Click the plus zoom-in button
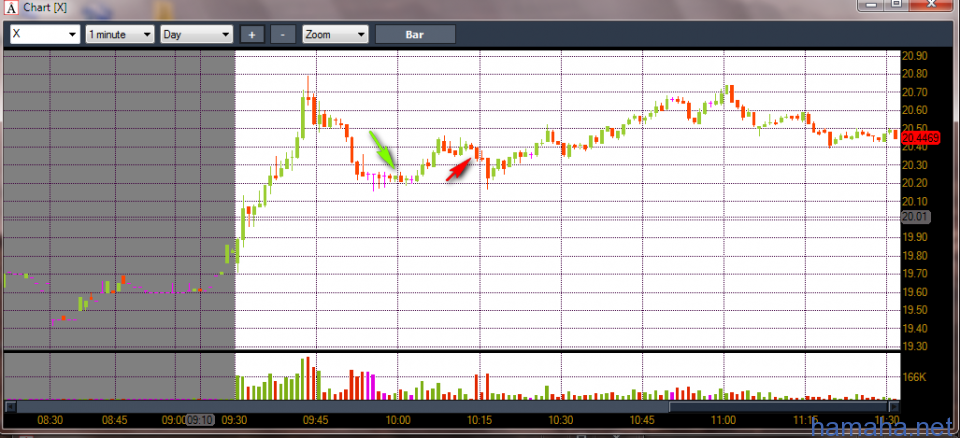The image size is (960, 438). pyautogui.click(x=252, y=34)
